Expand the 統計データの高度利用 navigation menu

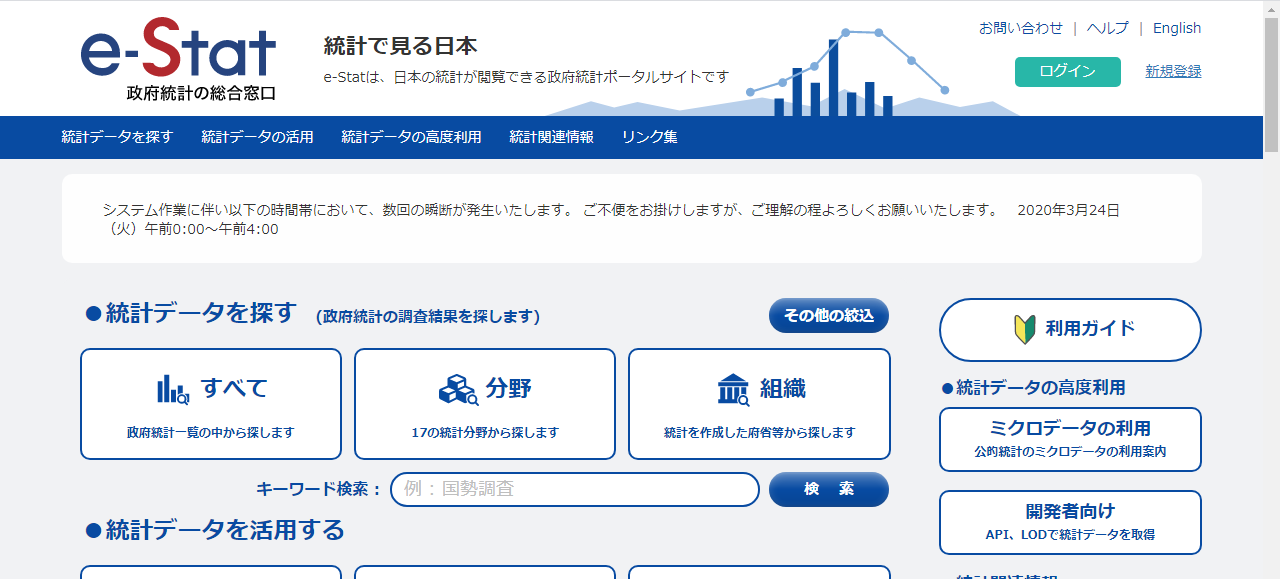pos(411,137)
